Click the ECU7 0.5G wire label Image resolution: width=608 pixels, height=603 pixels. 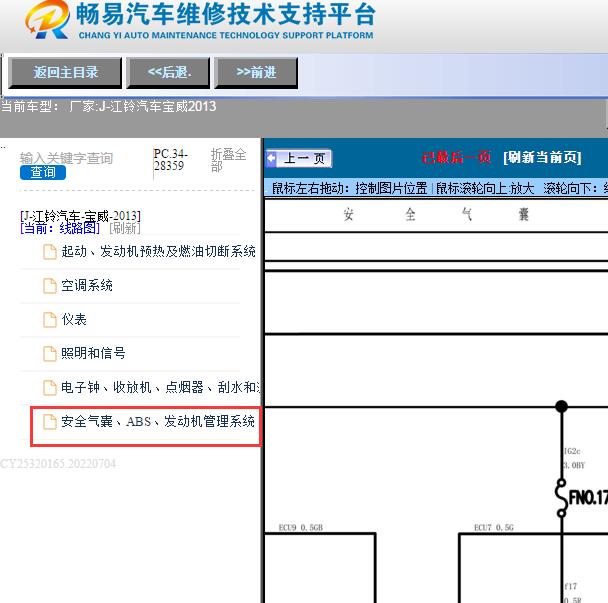(493, 527)
